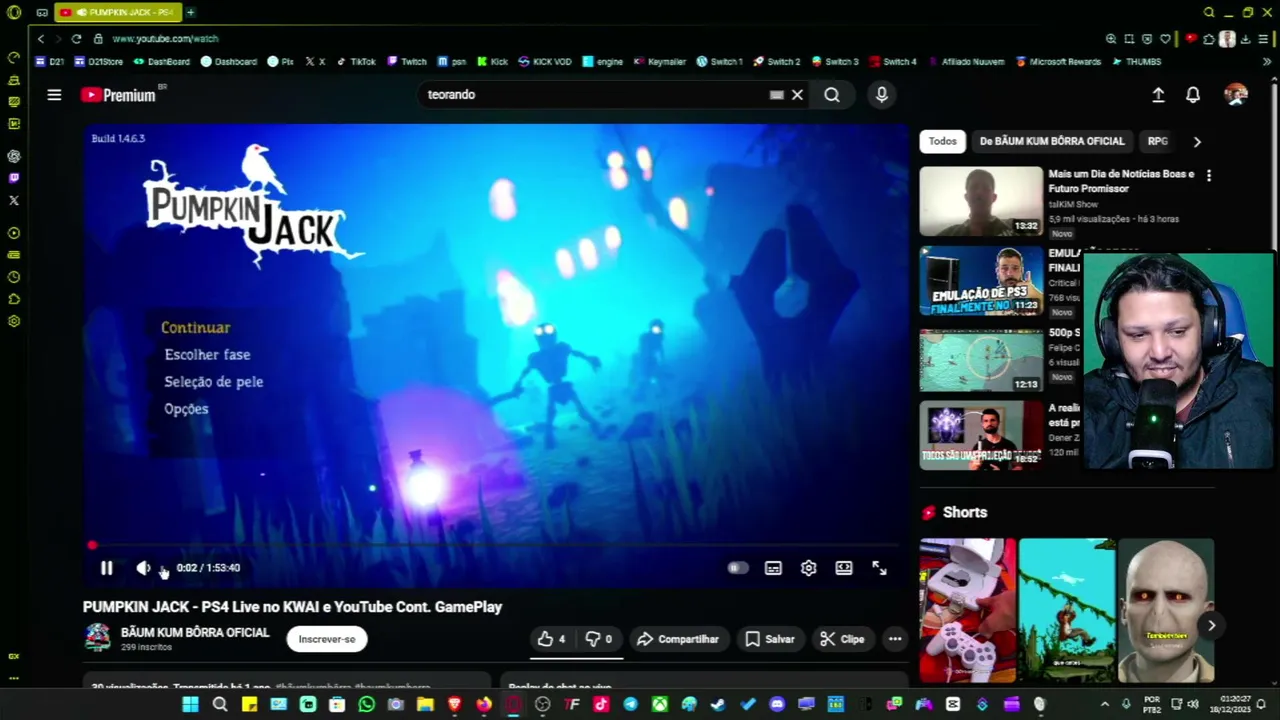Toggle the autoplay switch in player
The width and height of the screenshot is (1280, 720).
737,568
